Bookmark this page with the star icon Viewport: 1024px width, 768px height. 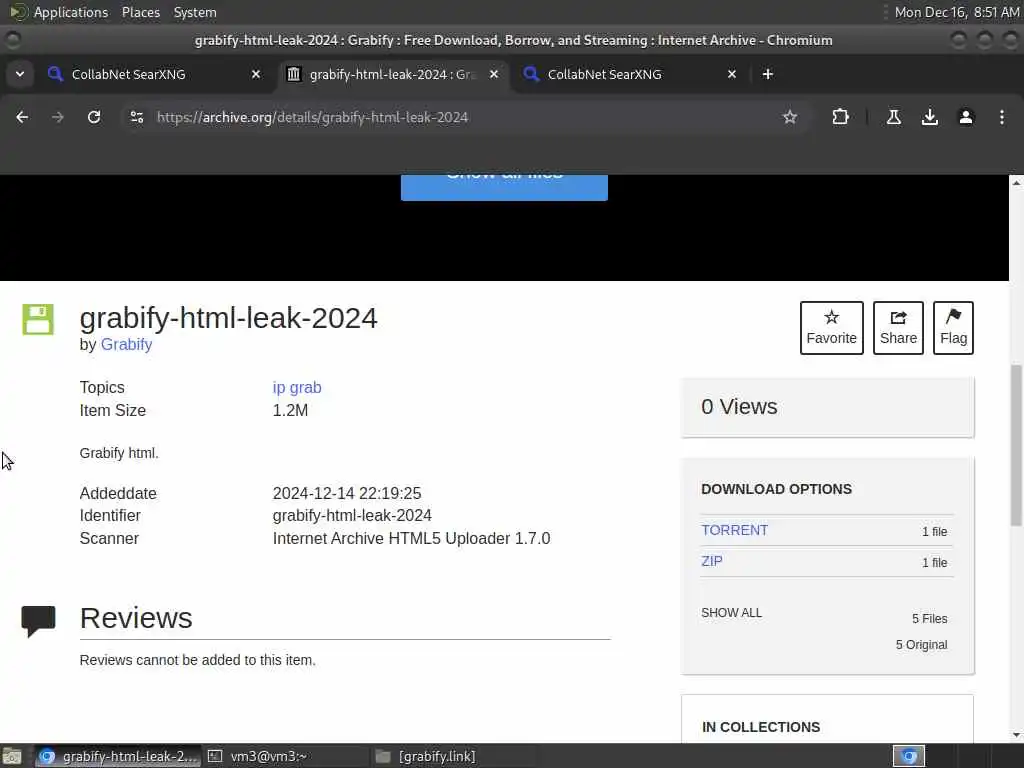790,117
